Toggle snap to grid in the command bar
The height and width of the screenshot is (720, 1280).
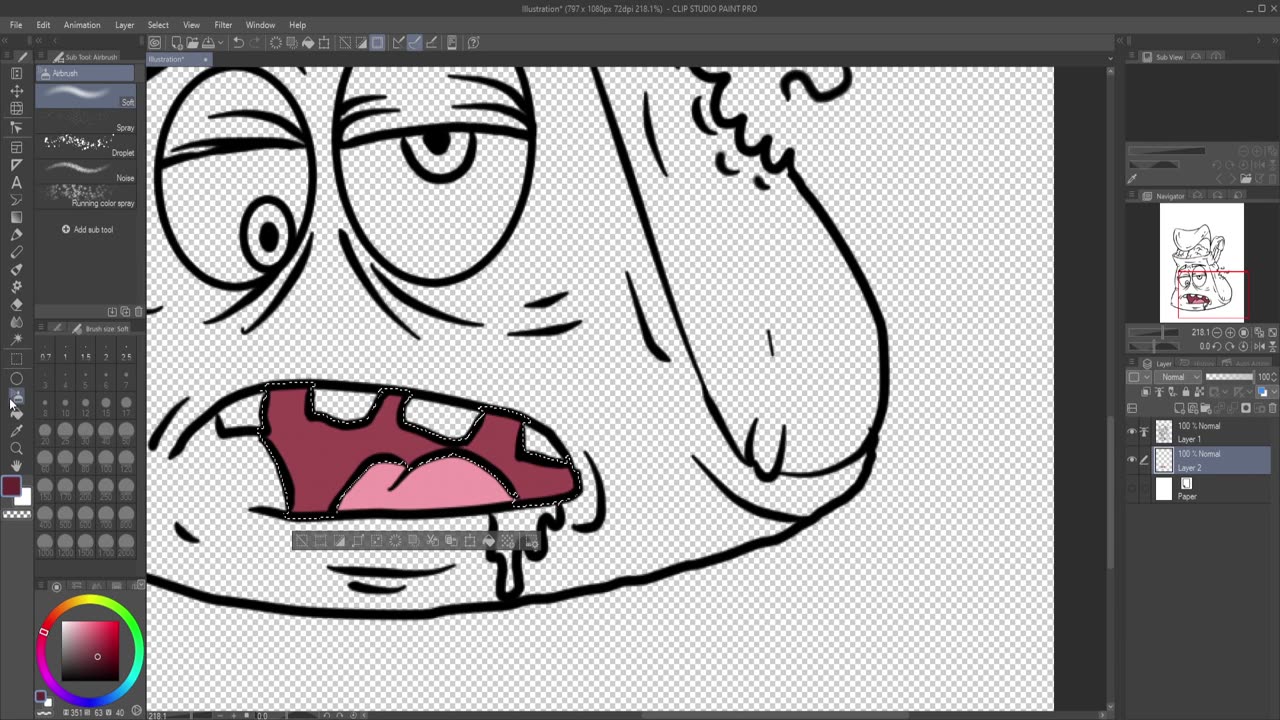432,43
